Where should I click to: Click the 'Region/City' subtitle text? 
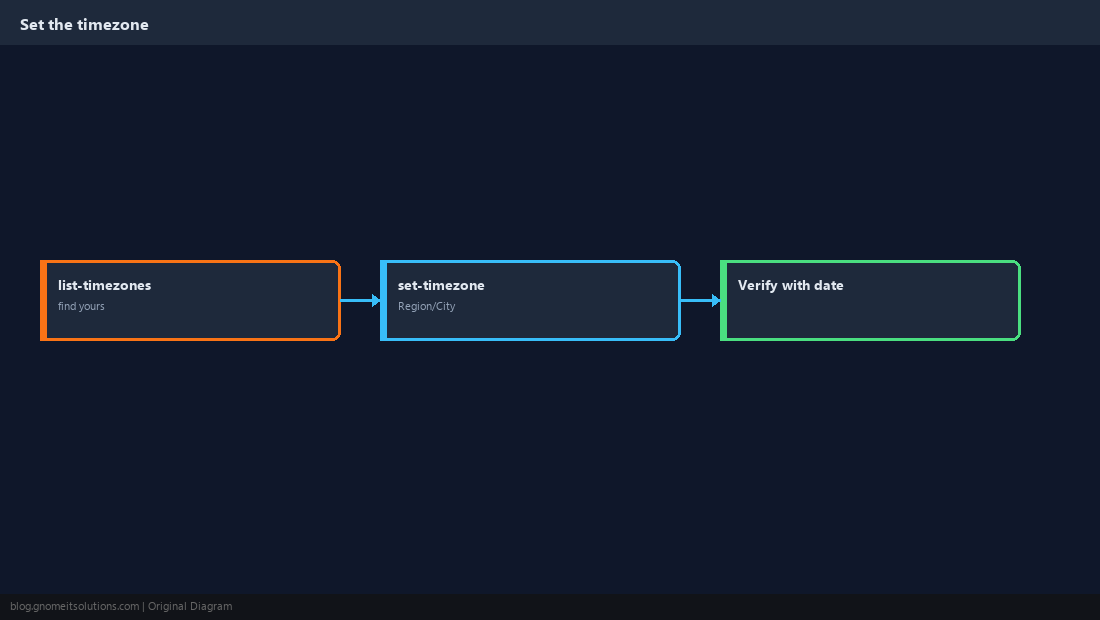(427, 306)
